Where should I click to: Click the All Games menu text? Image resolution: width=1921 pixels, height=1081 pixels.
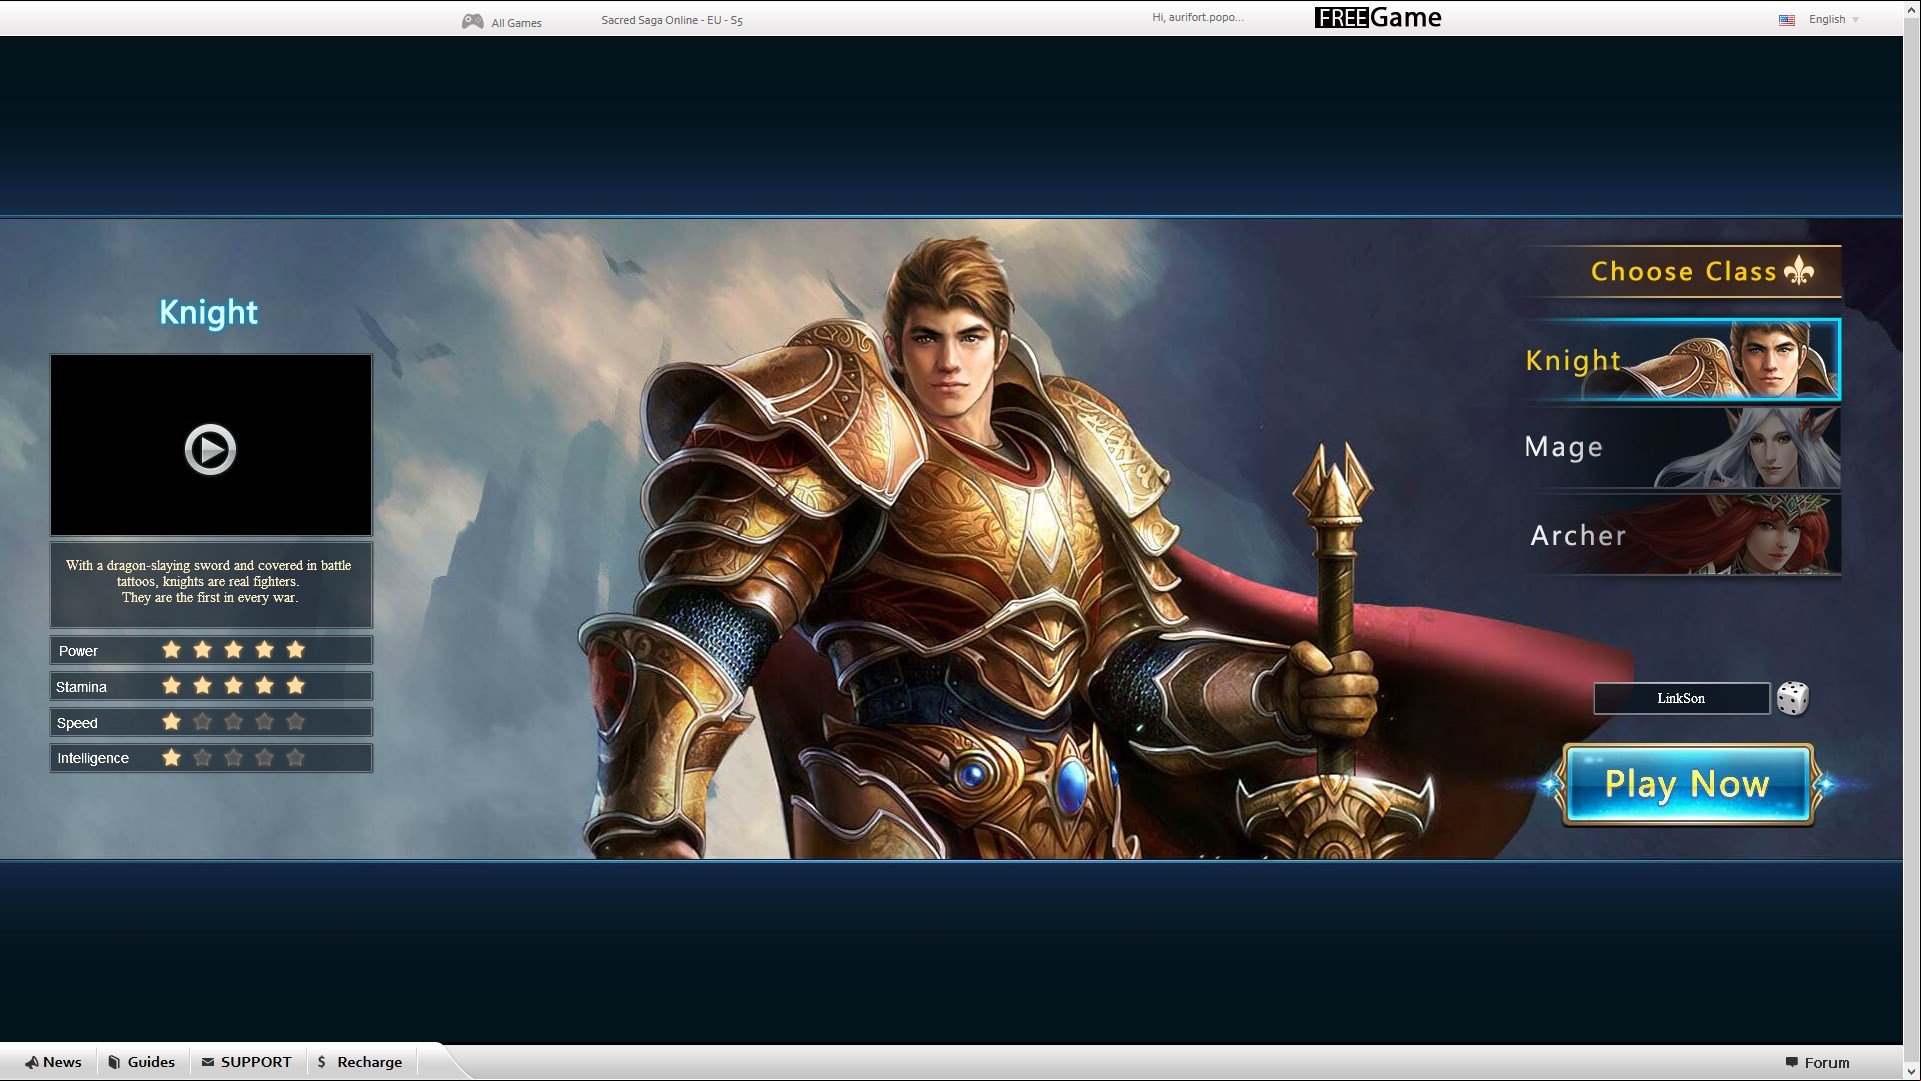click(516, 23)
